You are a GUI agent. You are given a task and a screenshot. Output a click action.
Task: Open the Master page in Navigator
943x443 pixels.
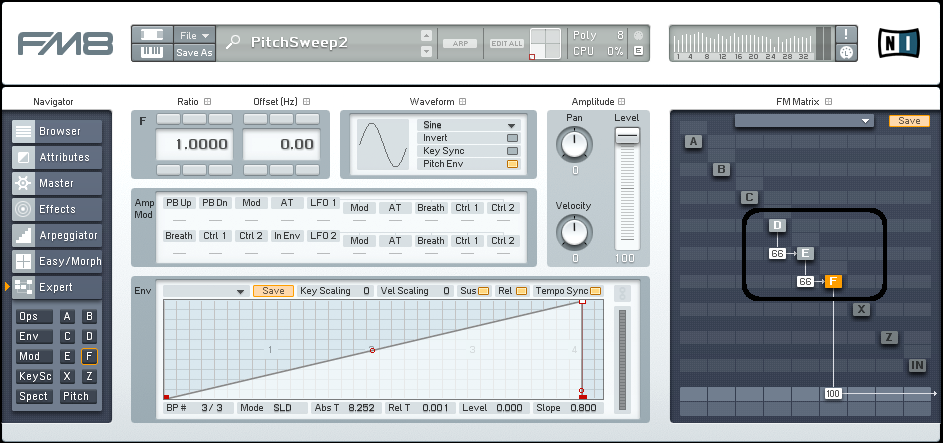point(57,183)
